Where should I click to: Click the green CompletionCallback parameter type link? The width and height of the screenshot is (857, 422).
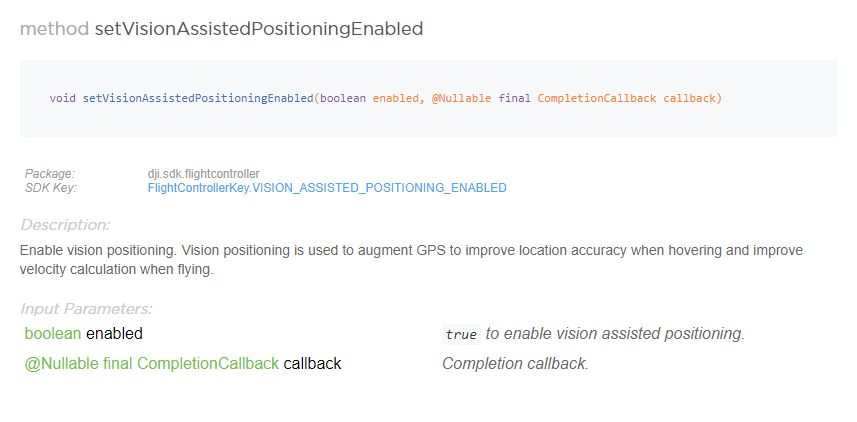click(x=208, y=364)
